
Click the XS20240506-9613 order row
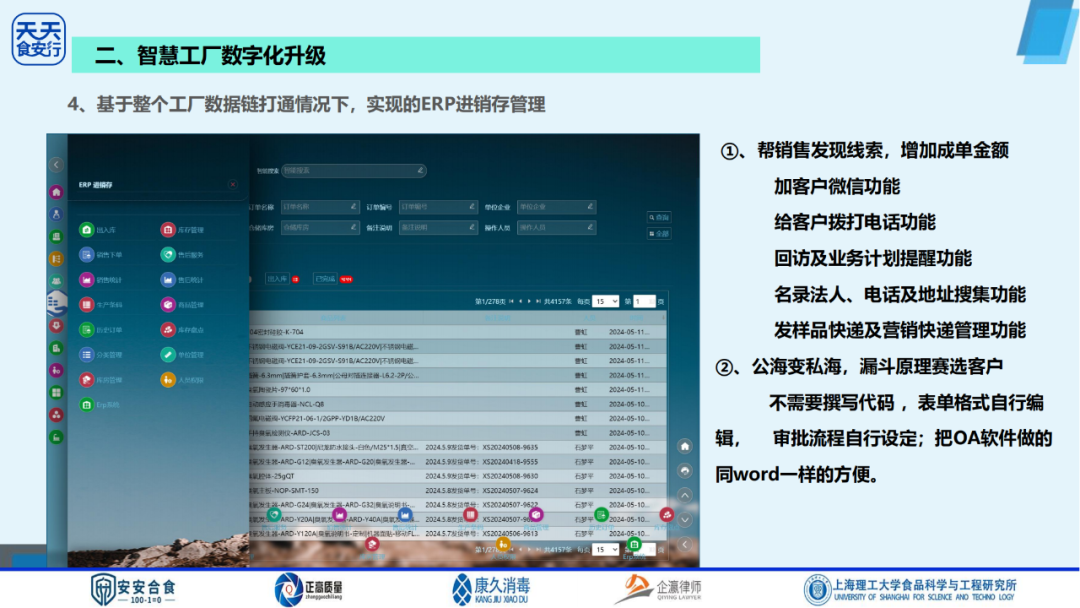(457, 534)
